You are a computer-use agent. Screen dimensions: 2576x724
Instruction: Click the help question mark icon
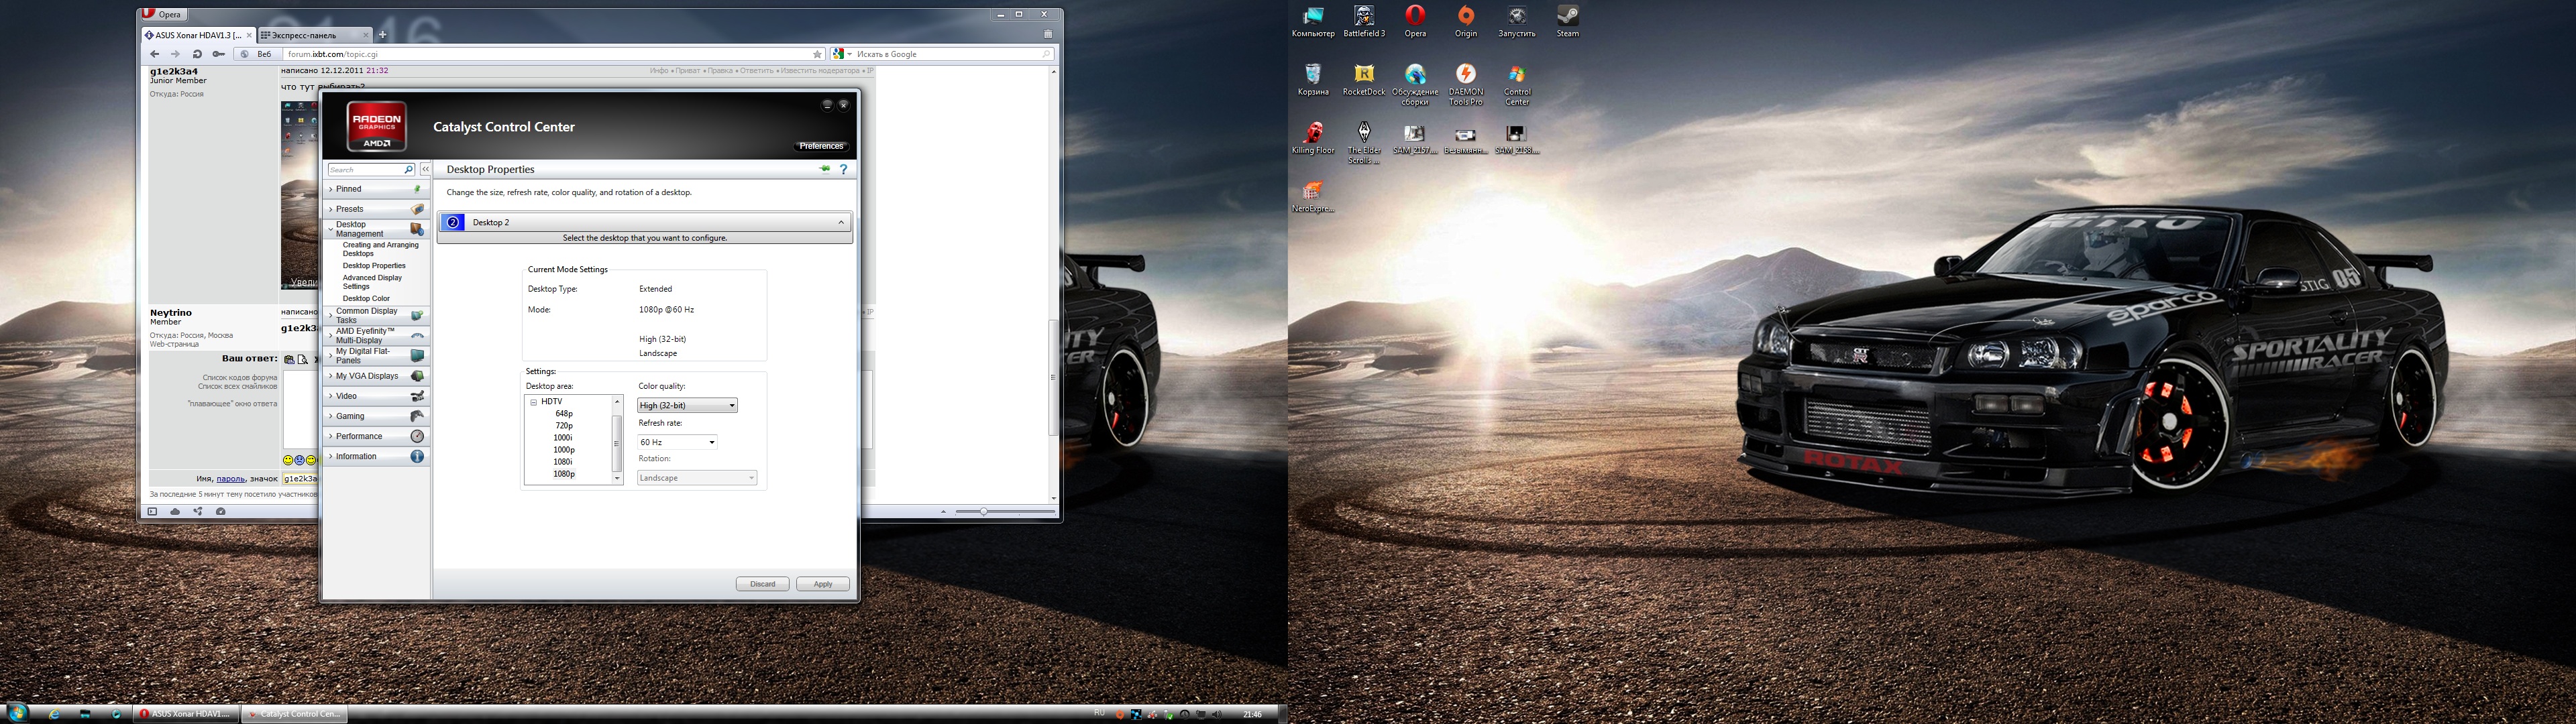(843, 169)
